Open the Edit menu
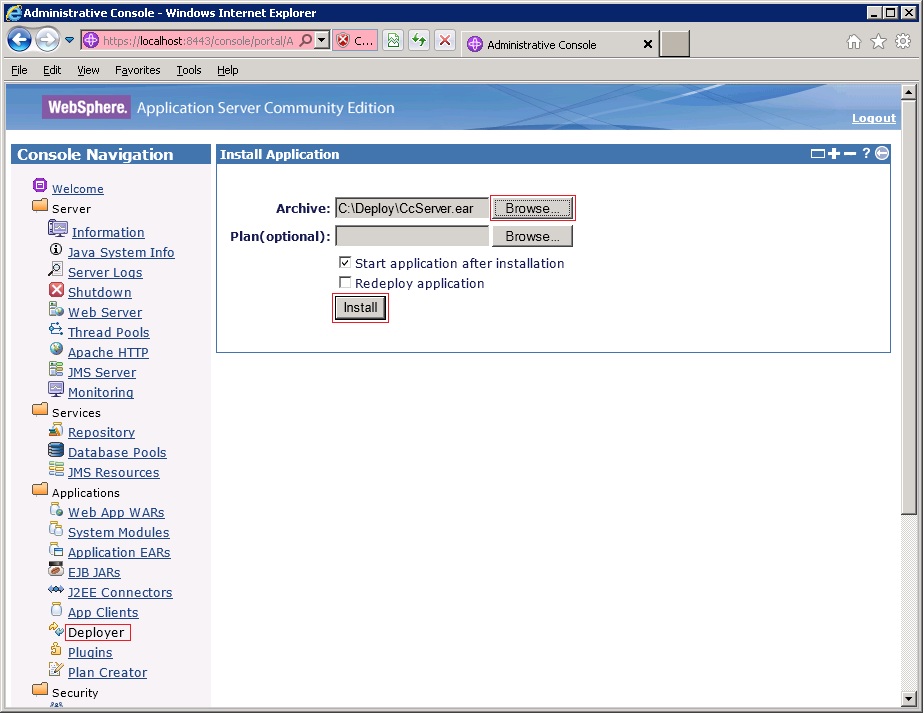This screenshot has height=713, width=924. pyautogui.click(x=52, y=70)
